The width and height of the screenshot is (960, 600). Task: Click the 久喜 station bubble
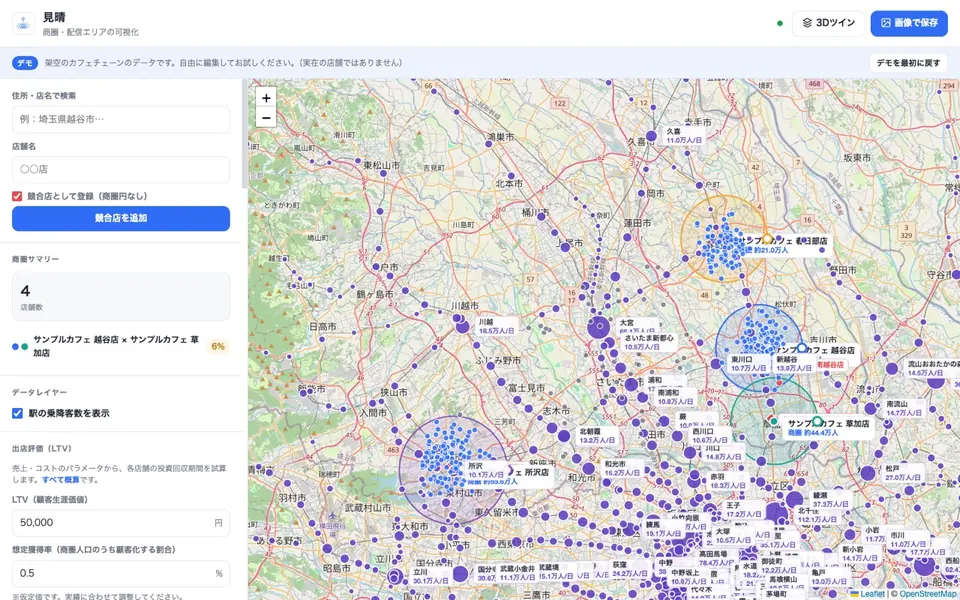pos(651,136)
